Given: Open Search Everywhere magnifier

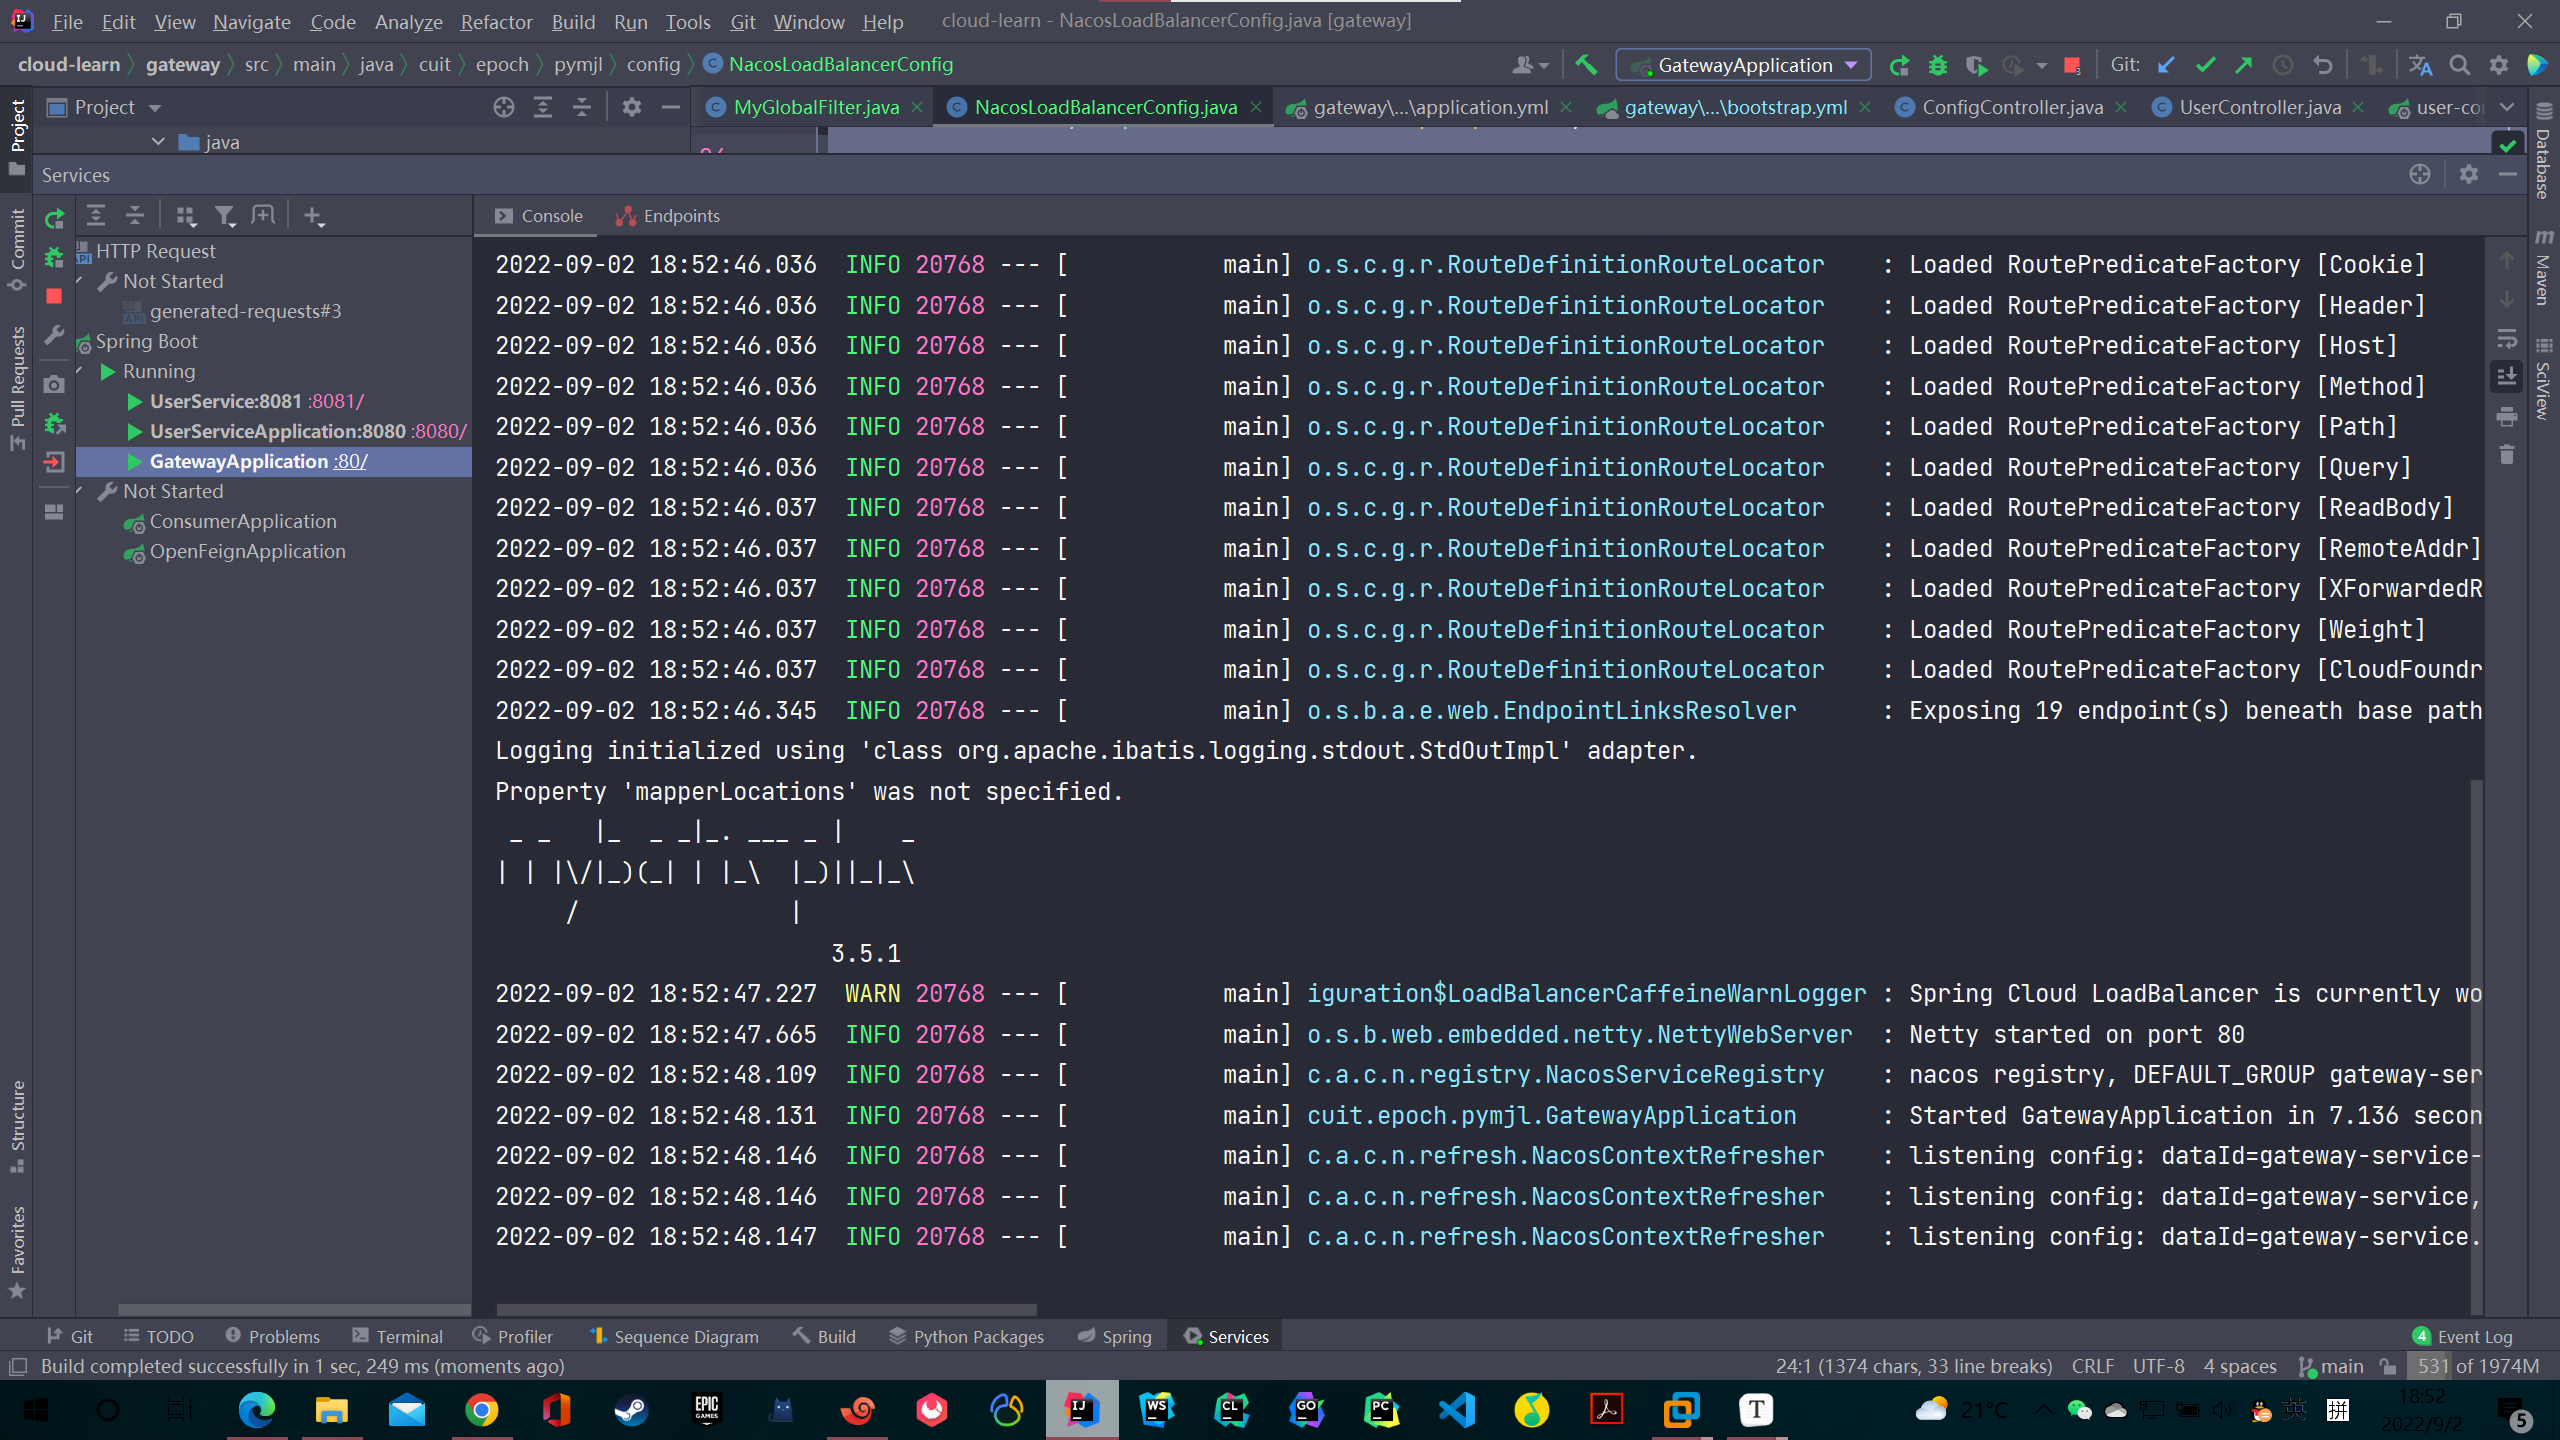Looking at the screenshot, I should coord(2460,65).
